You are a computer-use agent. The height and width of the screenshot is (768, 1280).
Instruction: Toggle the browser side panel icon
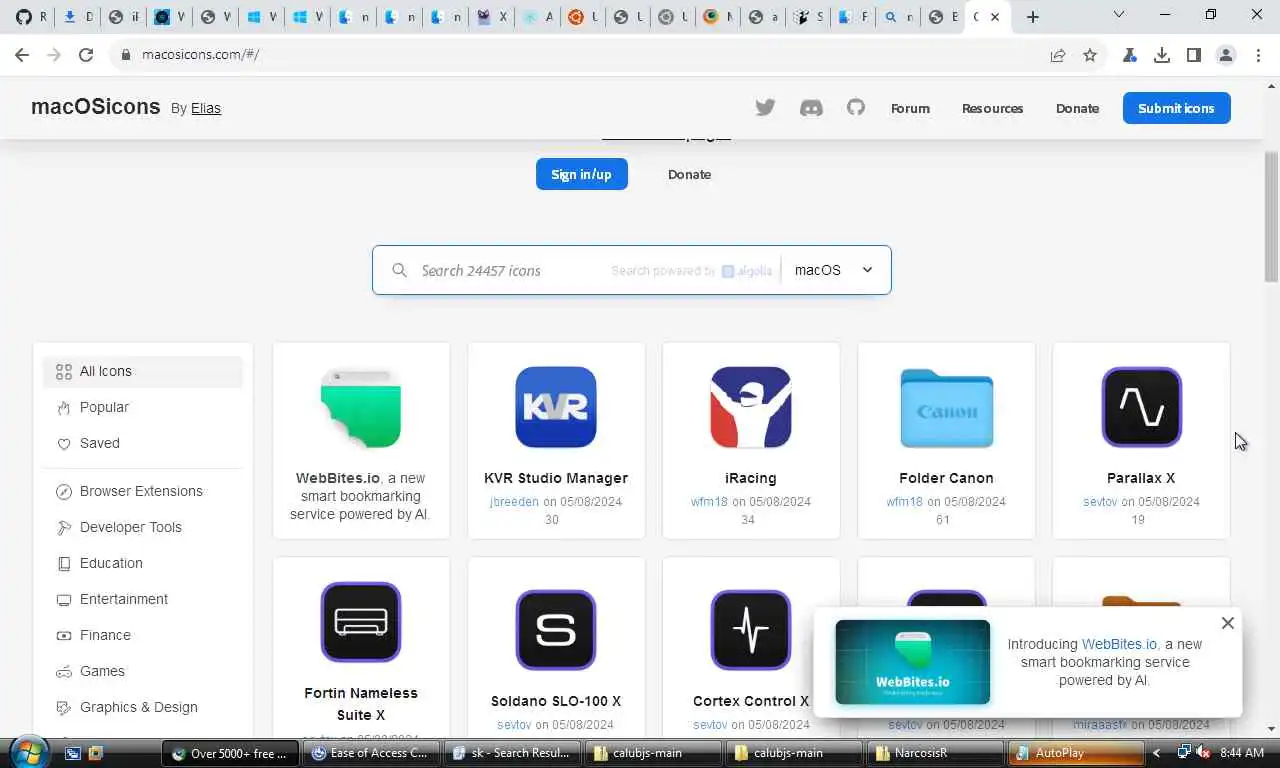(1194, 55)
